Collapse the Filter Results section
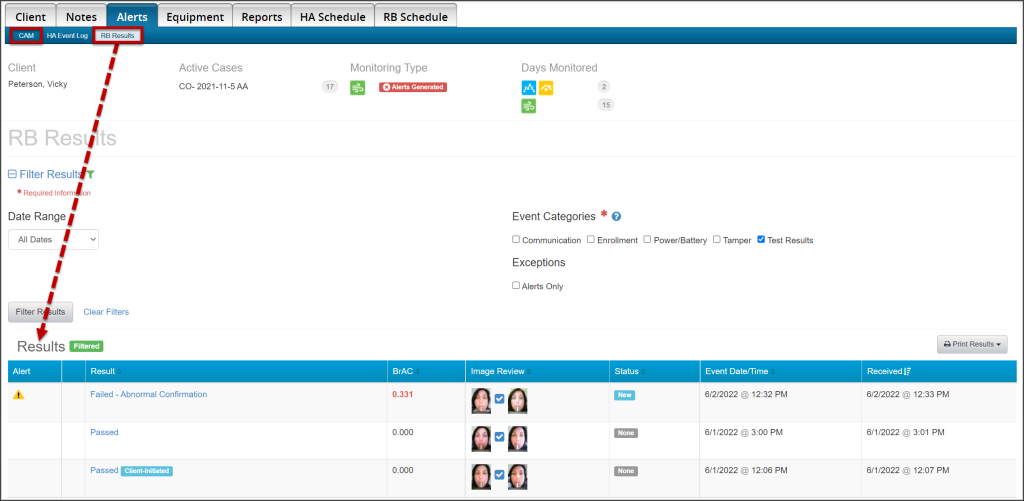This screenshot has height=501, width=1024. (x=13, y=174)
